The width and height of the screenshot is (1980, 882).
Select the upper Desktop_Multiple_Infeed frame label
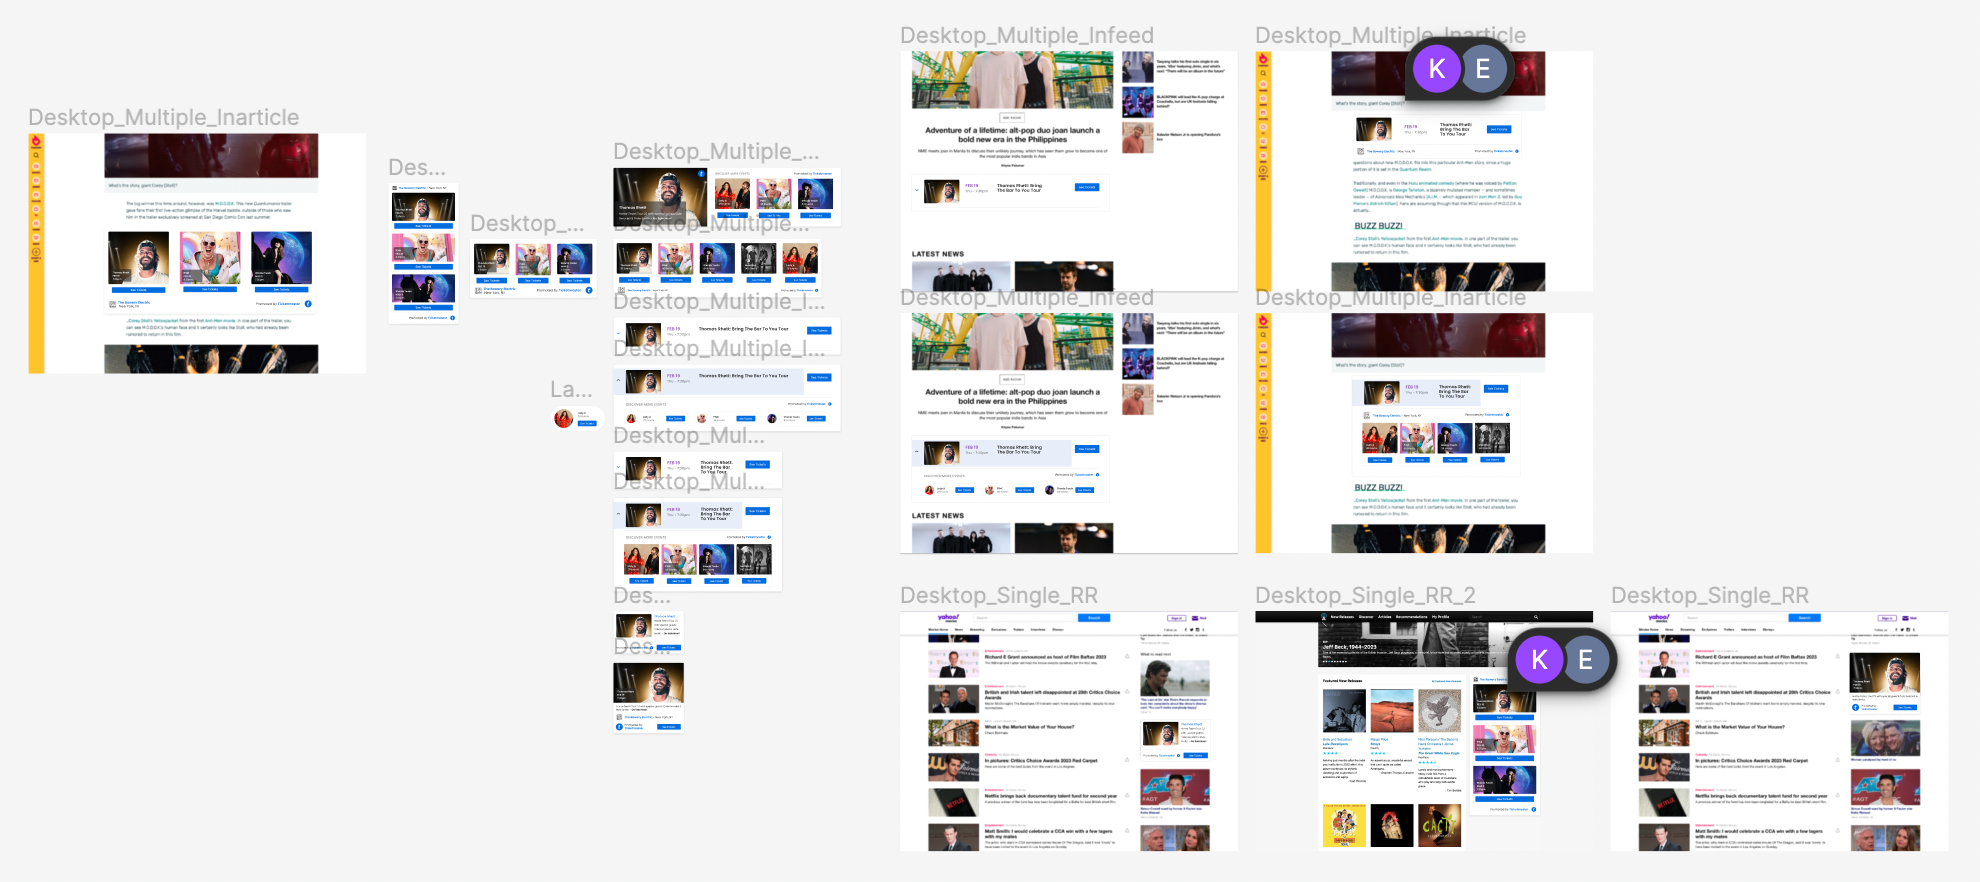tap(1027, 36)
